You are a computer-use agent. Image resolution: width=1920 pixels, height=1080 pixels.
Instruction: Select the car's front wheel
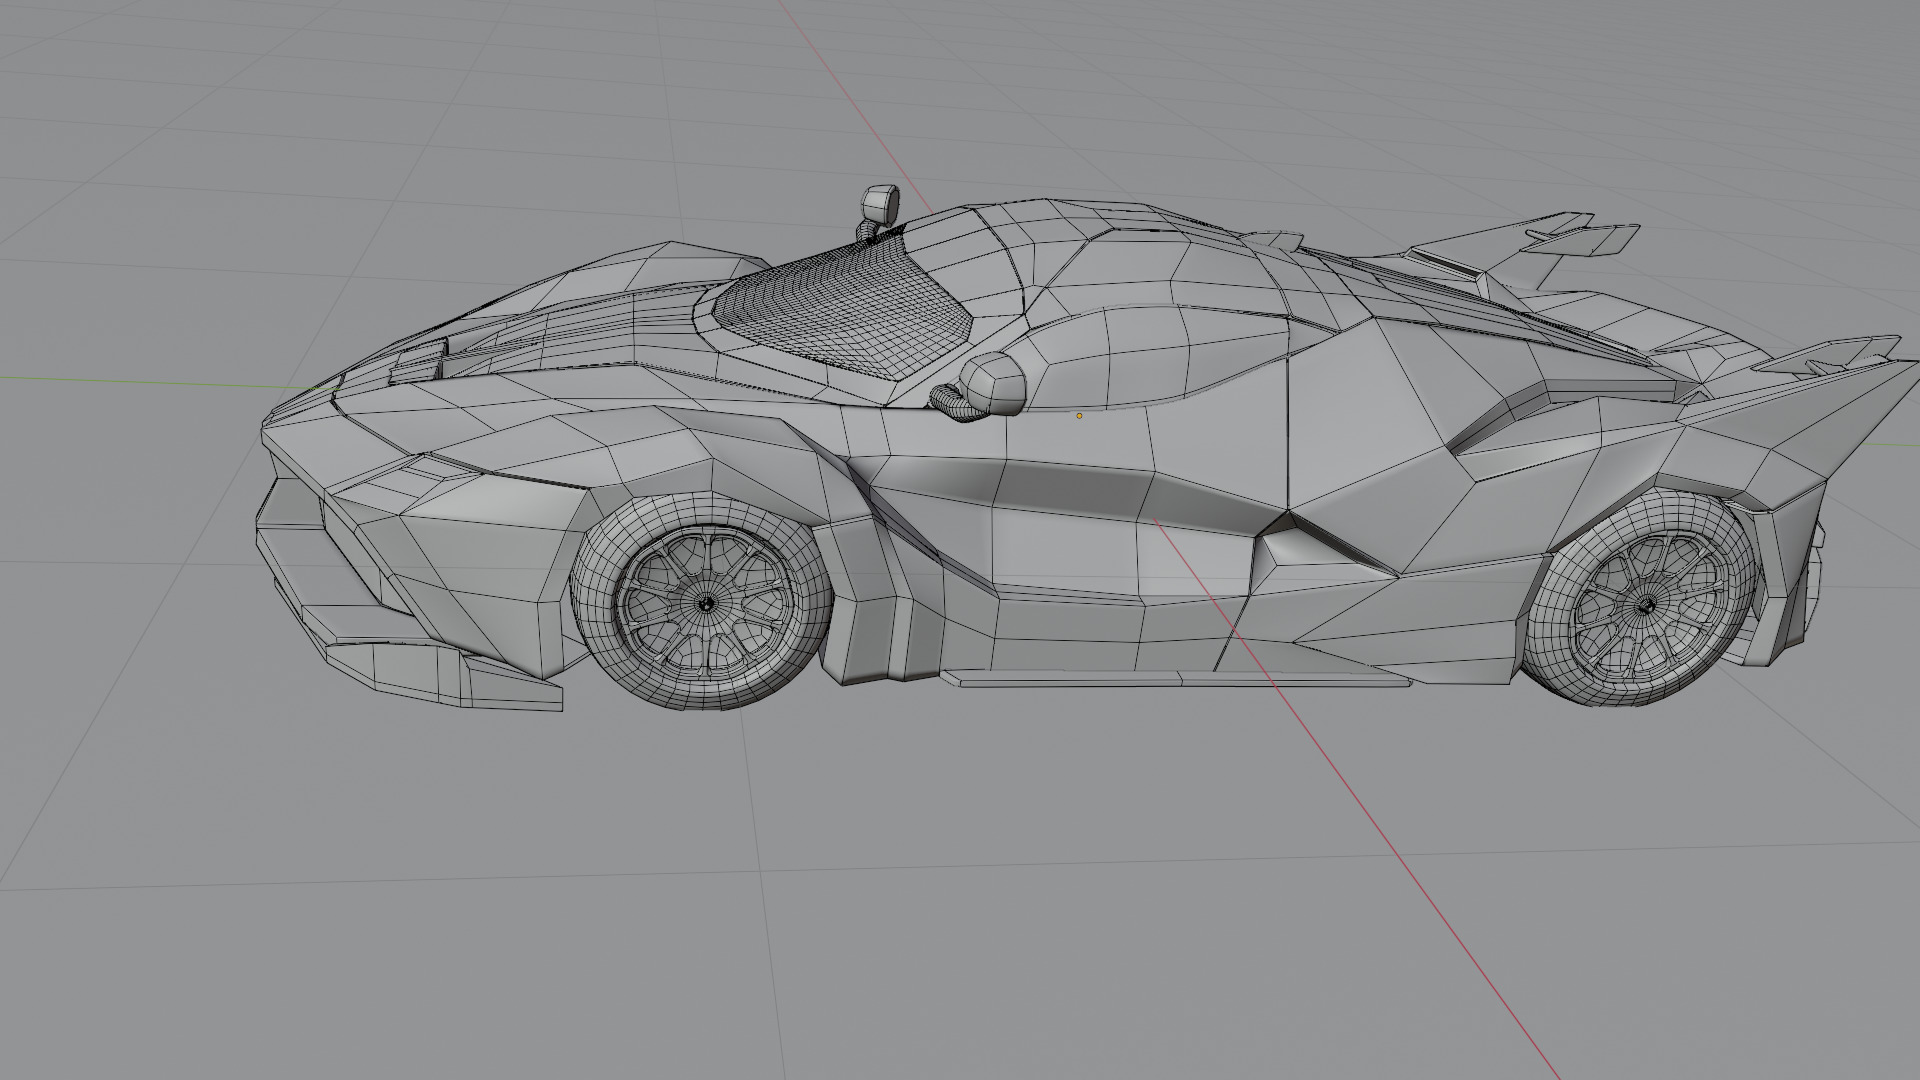(703, 600)
